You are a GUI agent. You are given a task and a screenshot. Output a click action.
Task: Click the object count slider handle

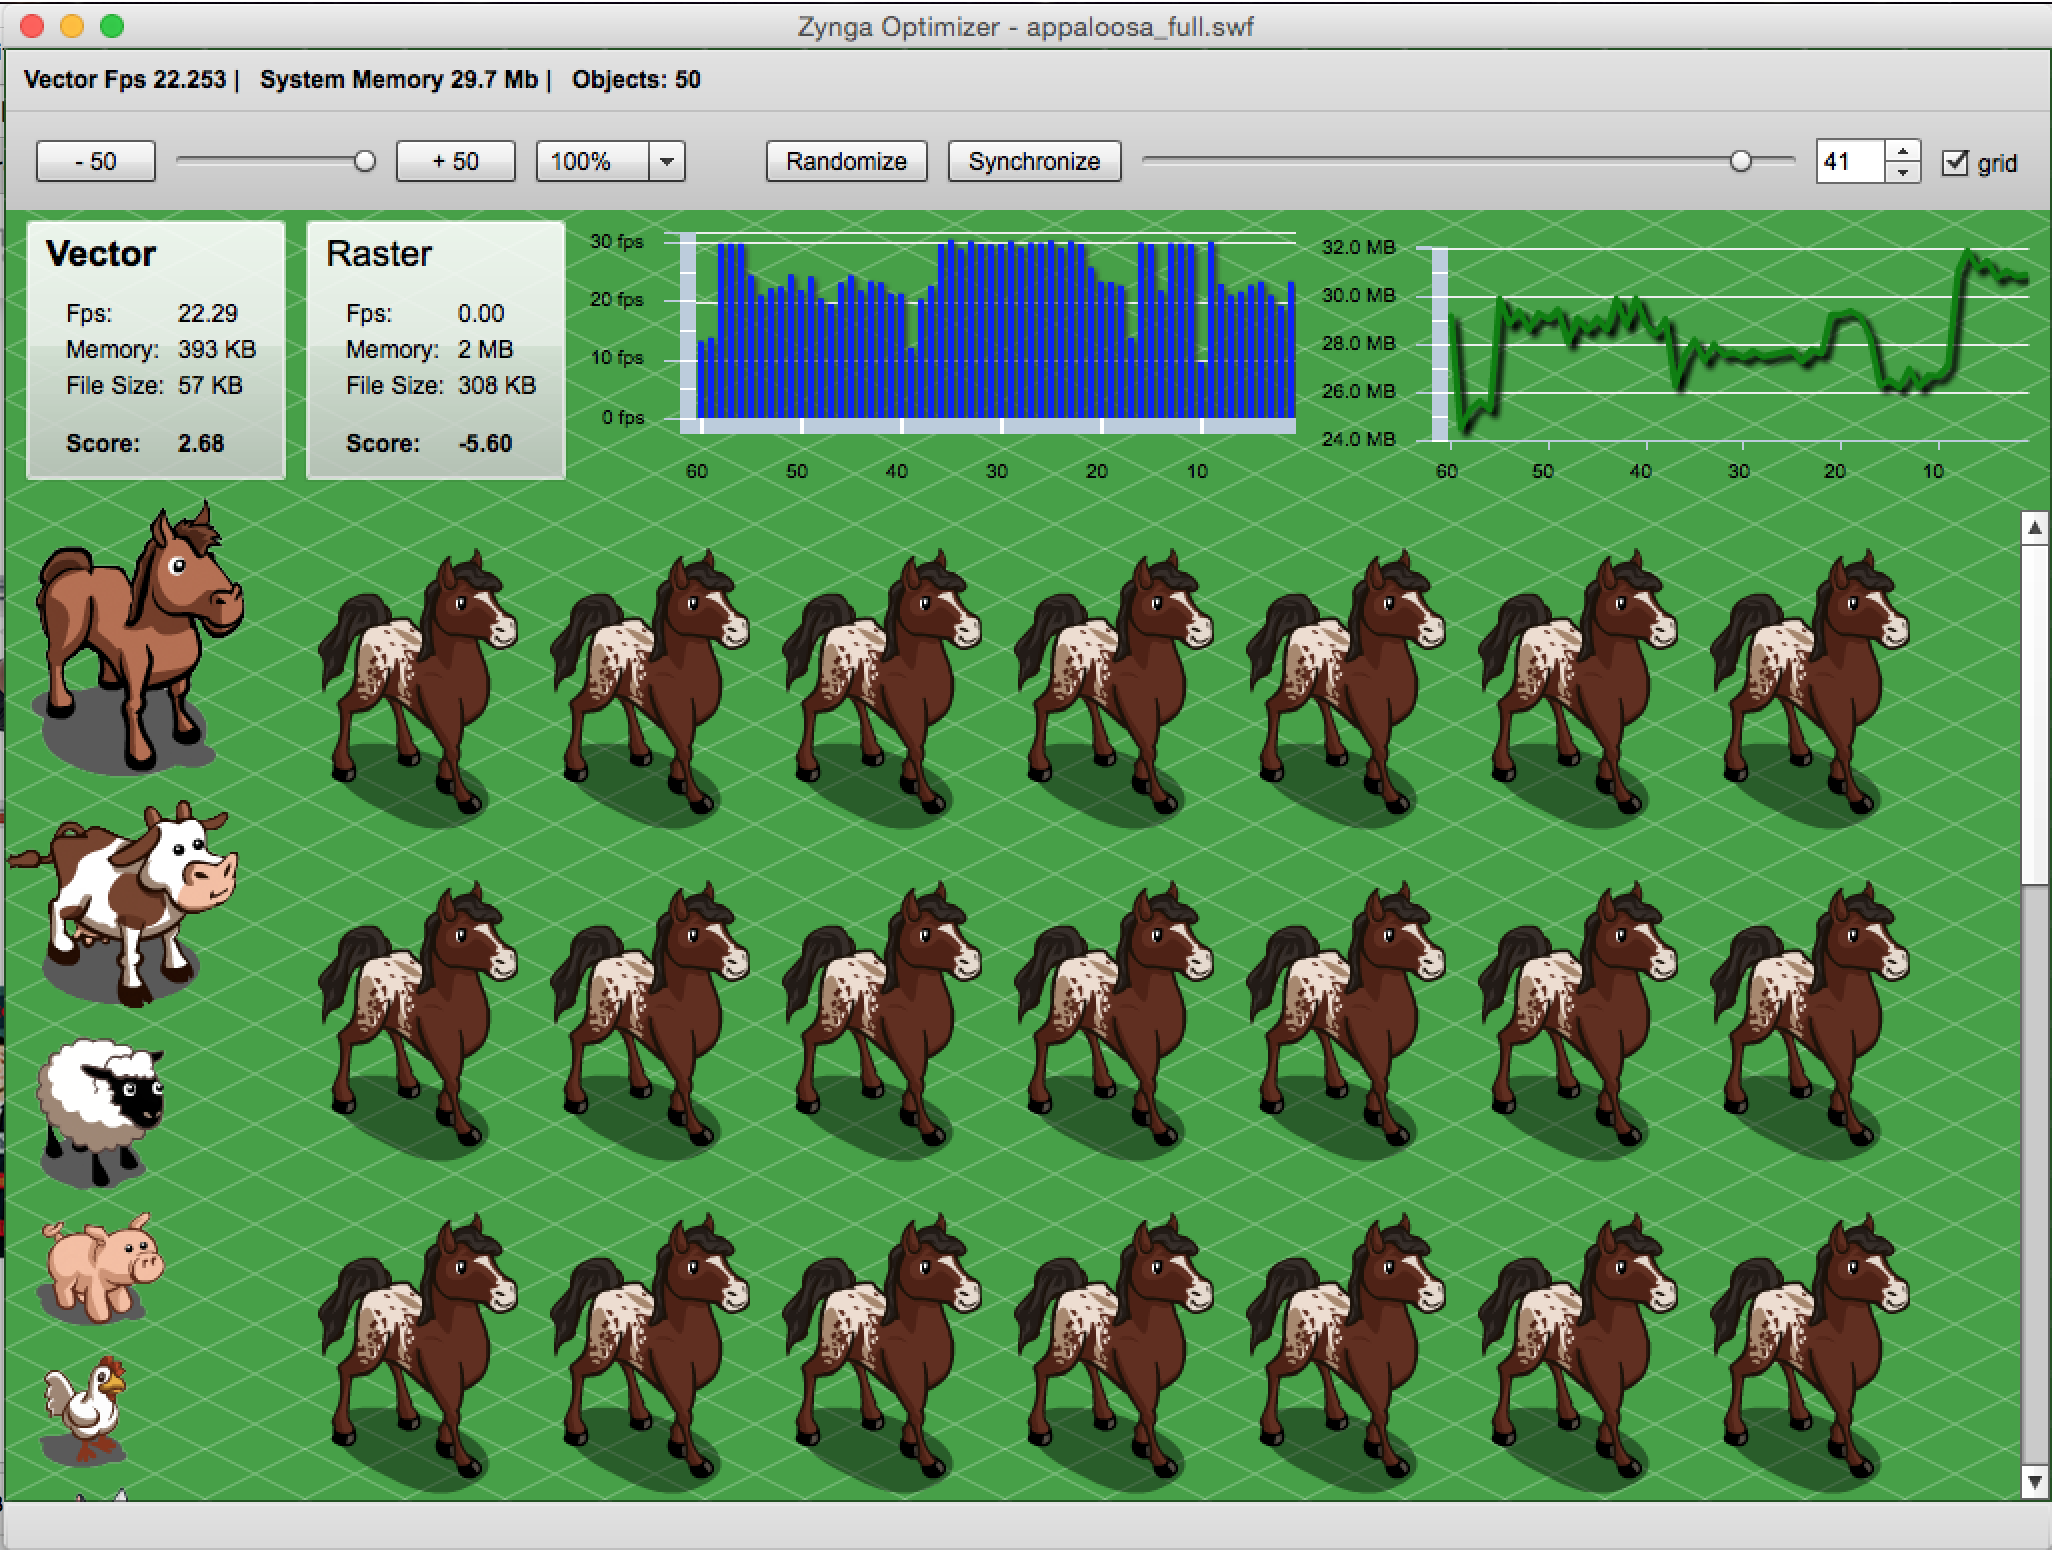pos(365,161)
